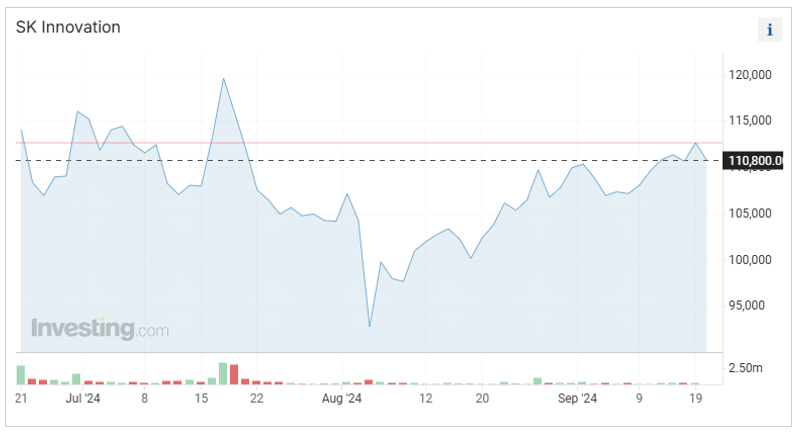Select the 22 date label on the time axis

point(257,398)
